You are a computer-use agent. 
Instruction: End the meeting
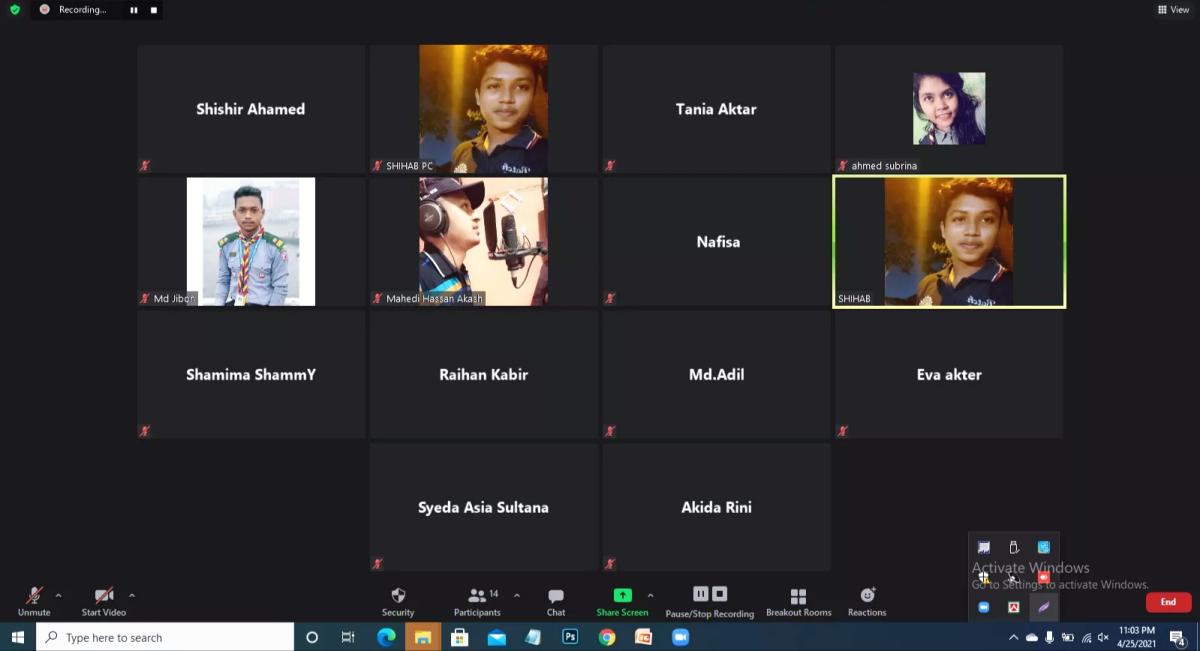click(x=1168, y=602)
